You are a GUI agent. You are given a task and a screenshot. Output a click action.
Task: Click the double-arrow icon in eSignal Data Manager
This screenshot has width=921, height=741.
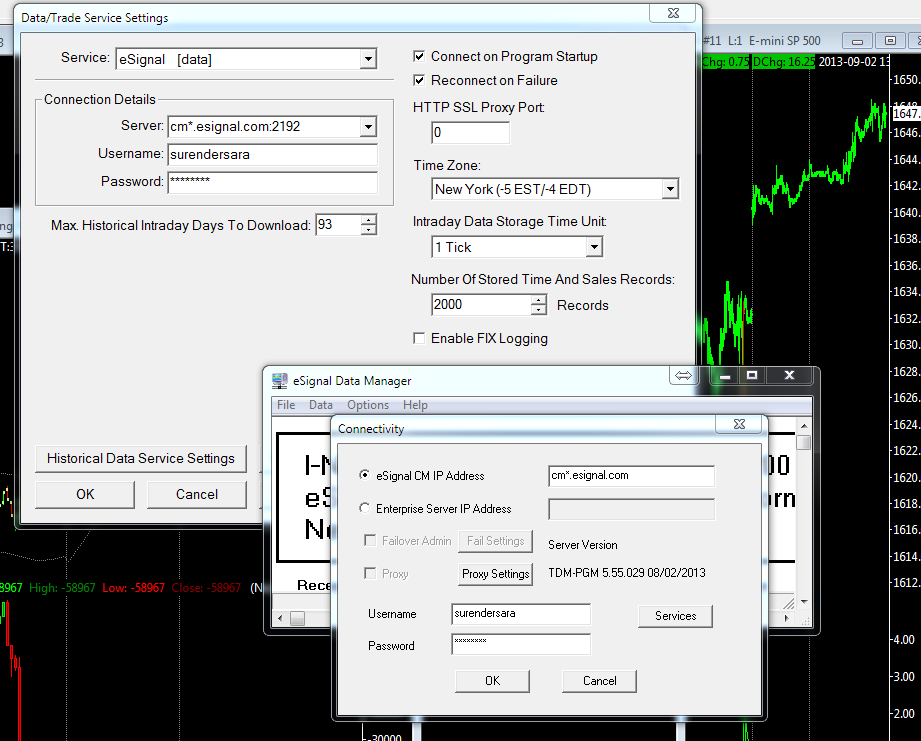tap(683, 375)
